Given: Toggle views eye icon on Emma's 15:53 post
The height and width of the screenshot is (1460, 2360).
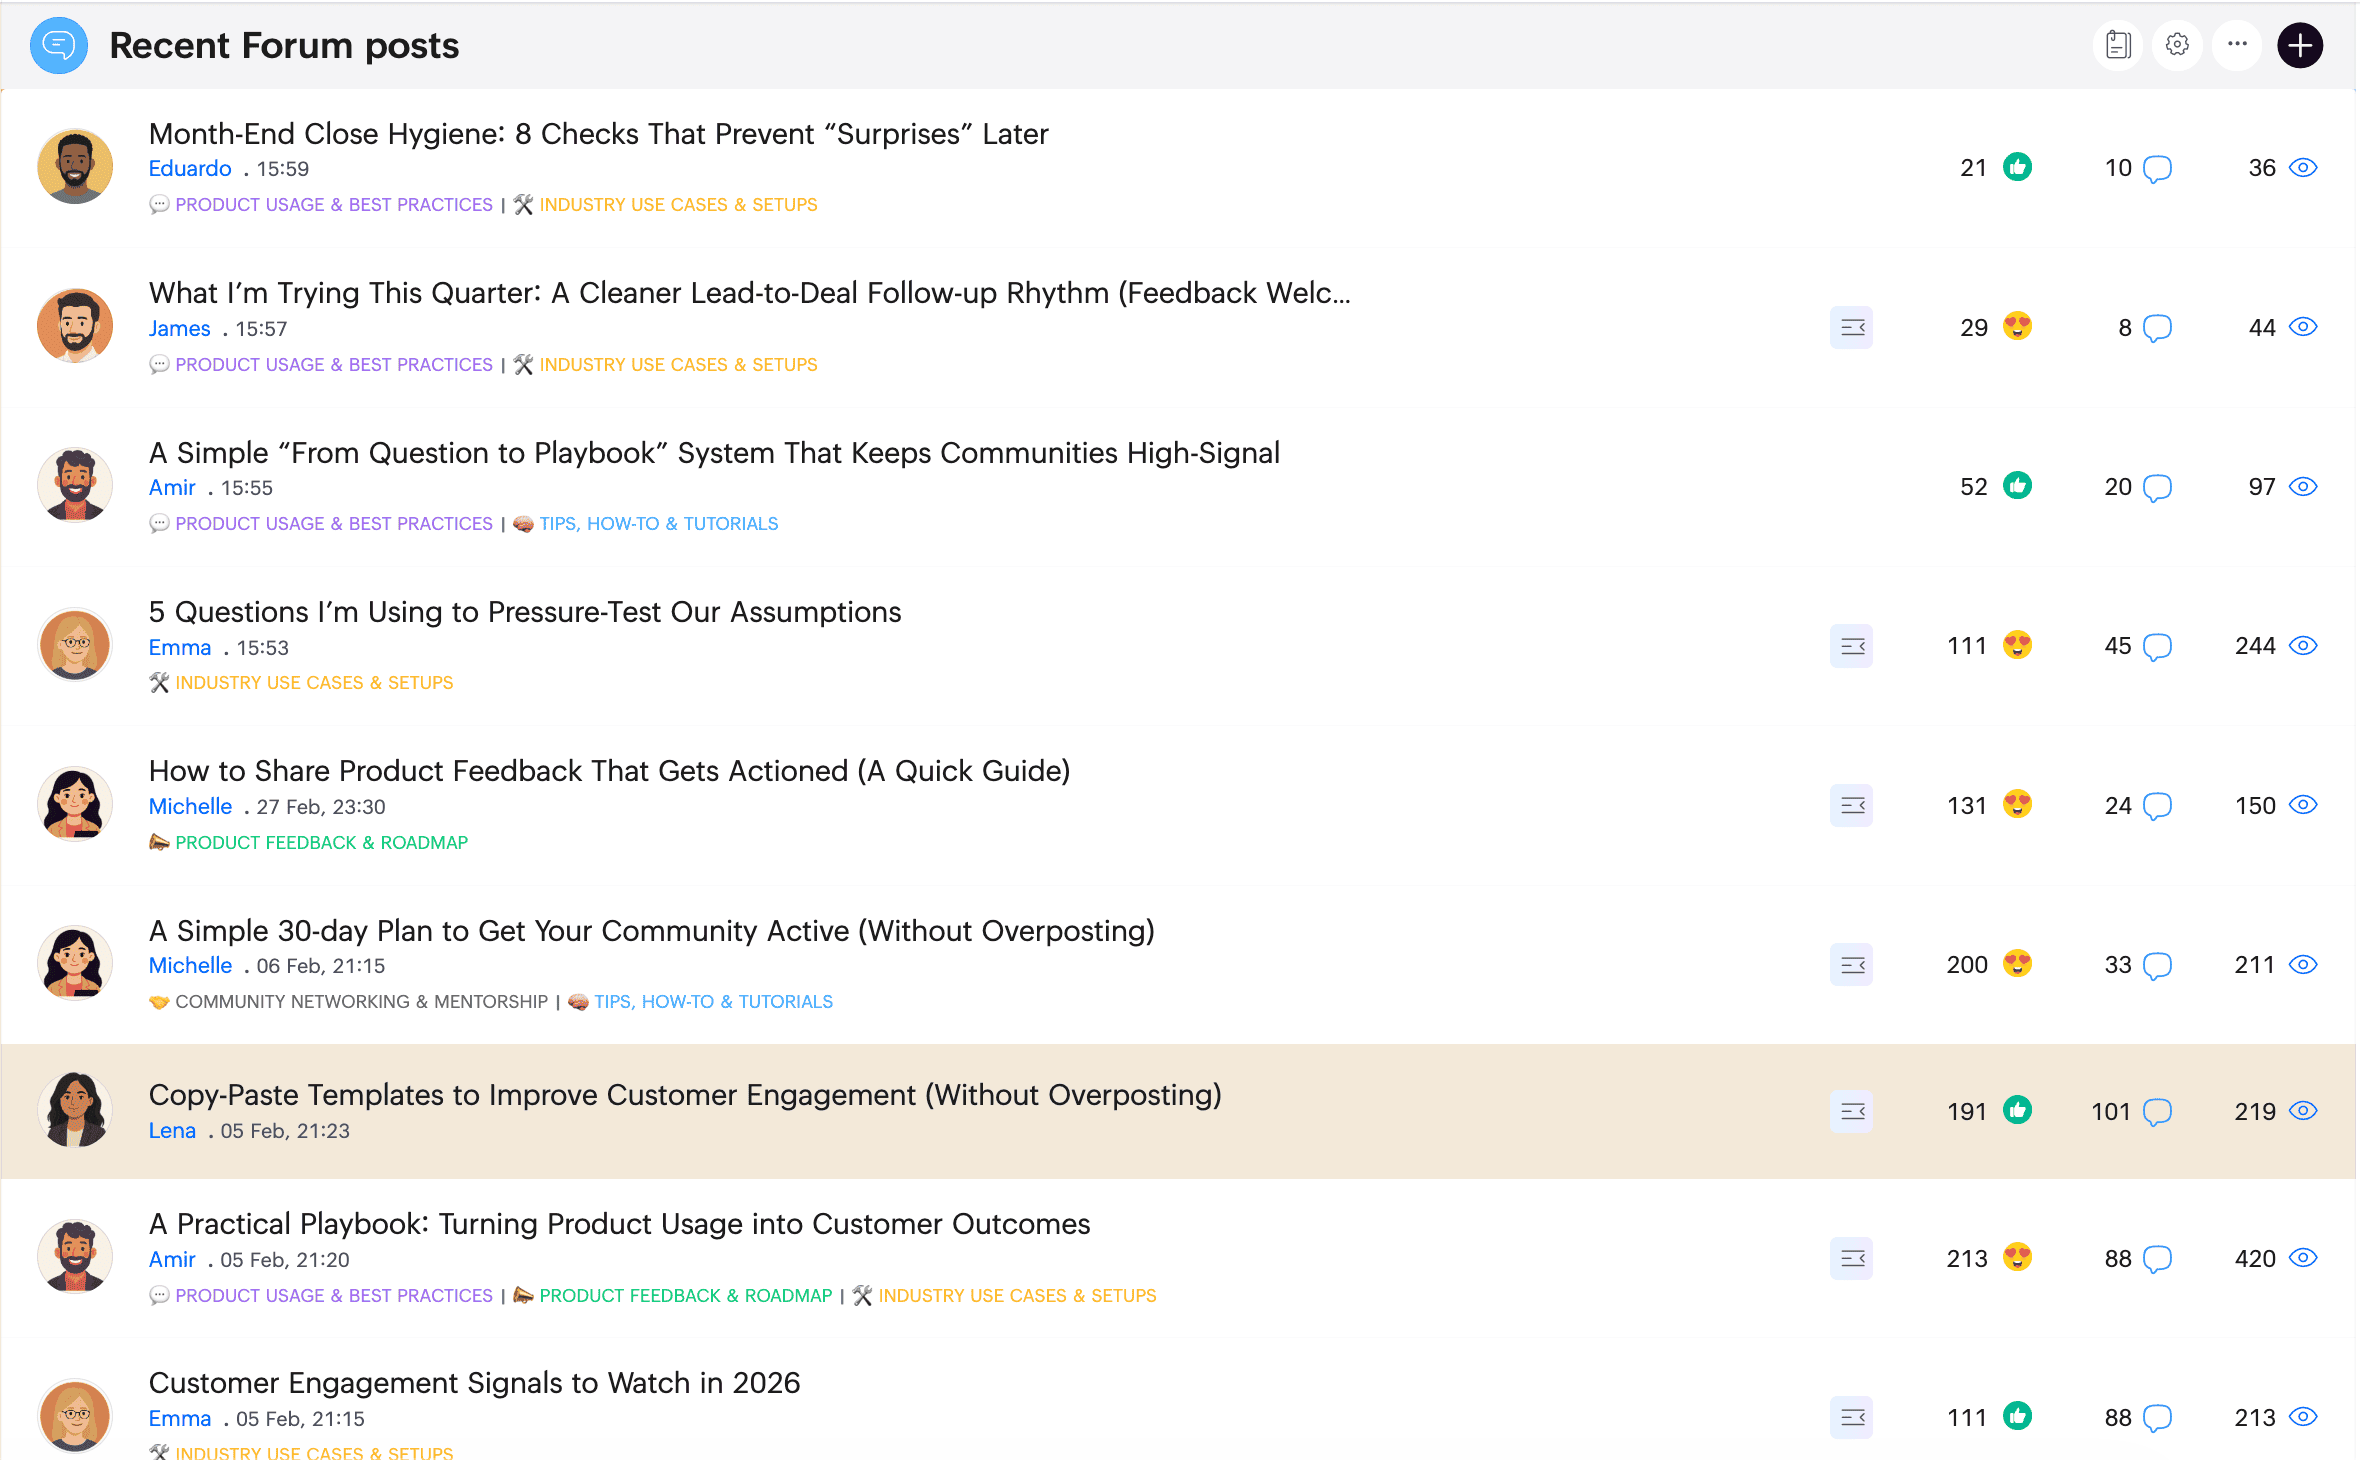Looking at the screenshot, I should (x=2303, y=646).
